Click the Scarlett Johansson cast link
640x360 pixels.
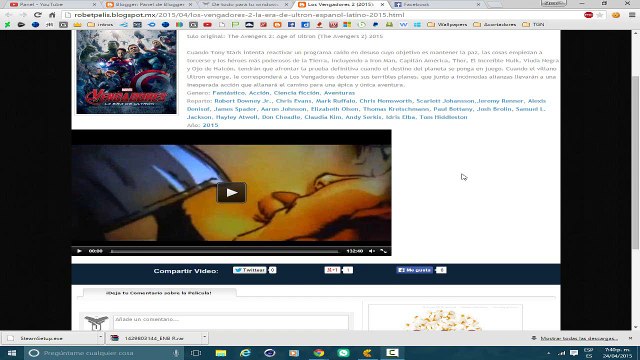(445, 101)
